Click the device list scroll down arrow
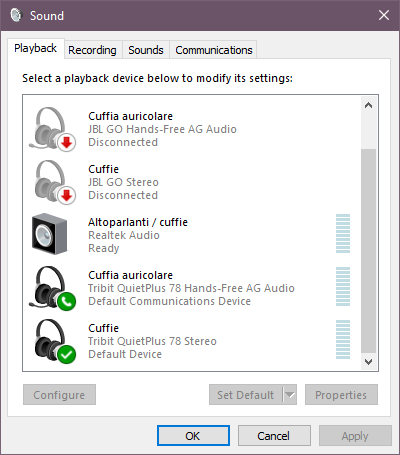The image size is (400, 455). (368, 361)
